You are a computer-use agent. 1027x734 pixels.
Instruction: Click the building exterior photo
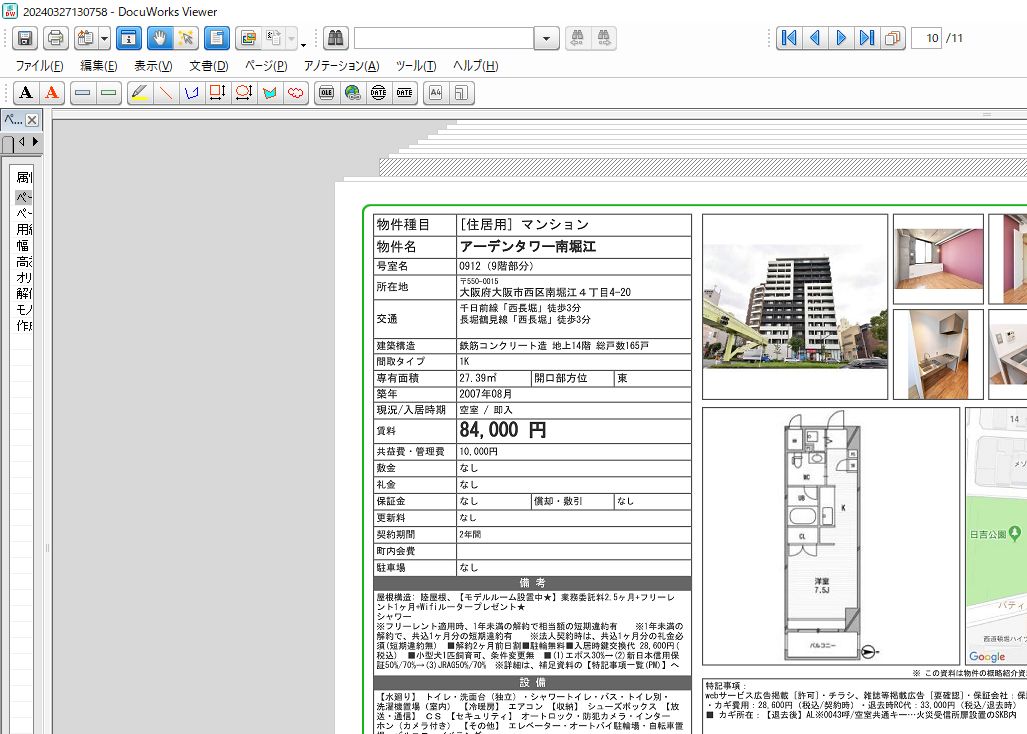794,306
